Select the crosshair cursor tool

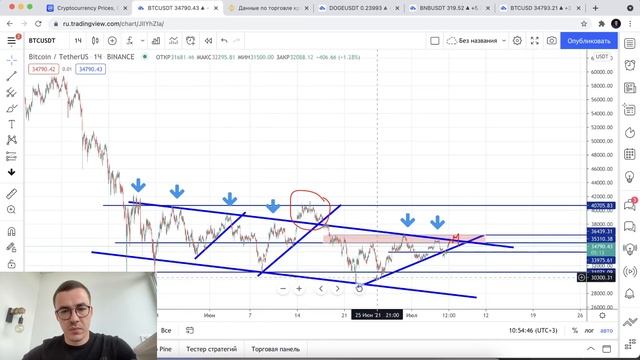[x=11, y=60]
